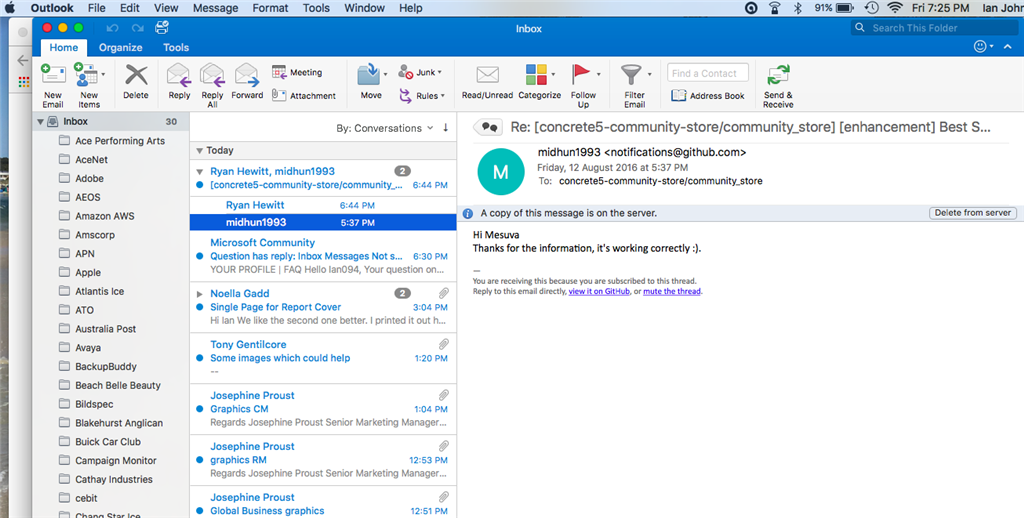Image resolution: width=1024 pixels, height=518 pixels.
Task: Toggle Read/Unread status
Action: tap(487, 82)
